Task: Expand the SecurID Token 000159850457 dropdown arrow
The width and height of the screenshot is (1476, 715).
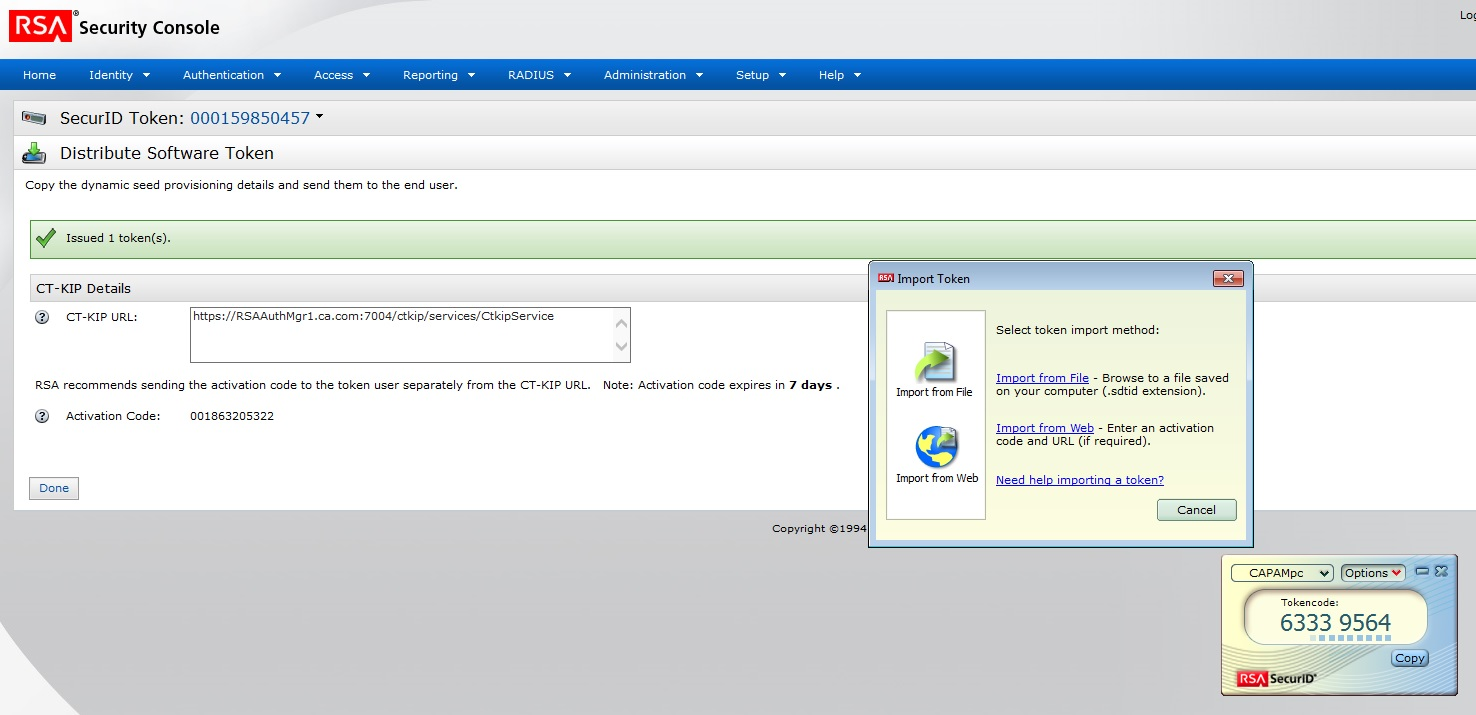Action: point(319,117)
